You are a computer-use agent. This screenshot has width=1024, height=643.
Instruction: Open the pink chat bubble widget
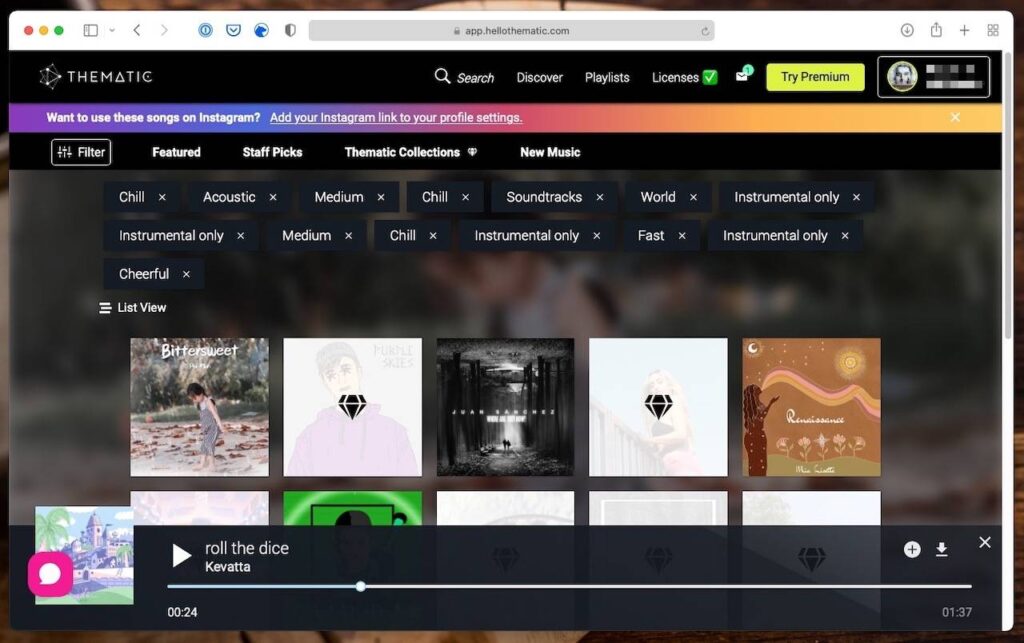click(x=50, y=574)
